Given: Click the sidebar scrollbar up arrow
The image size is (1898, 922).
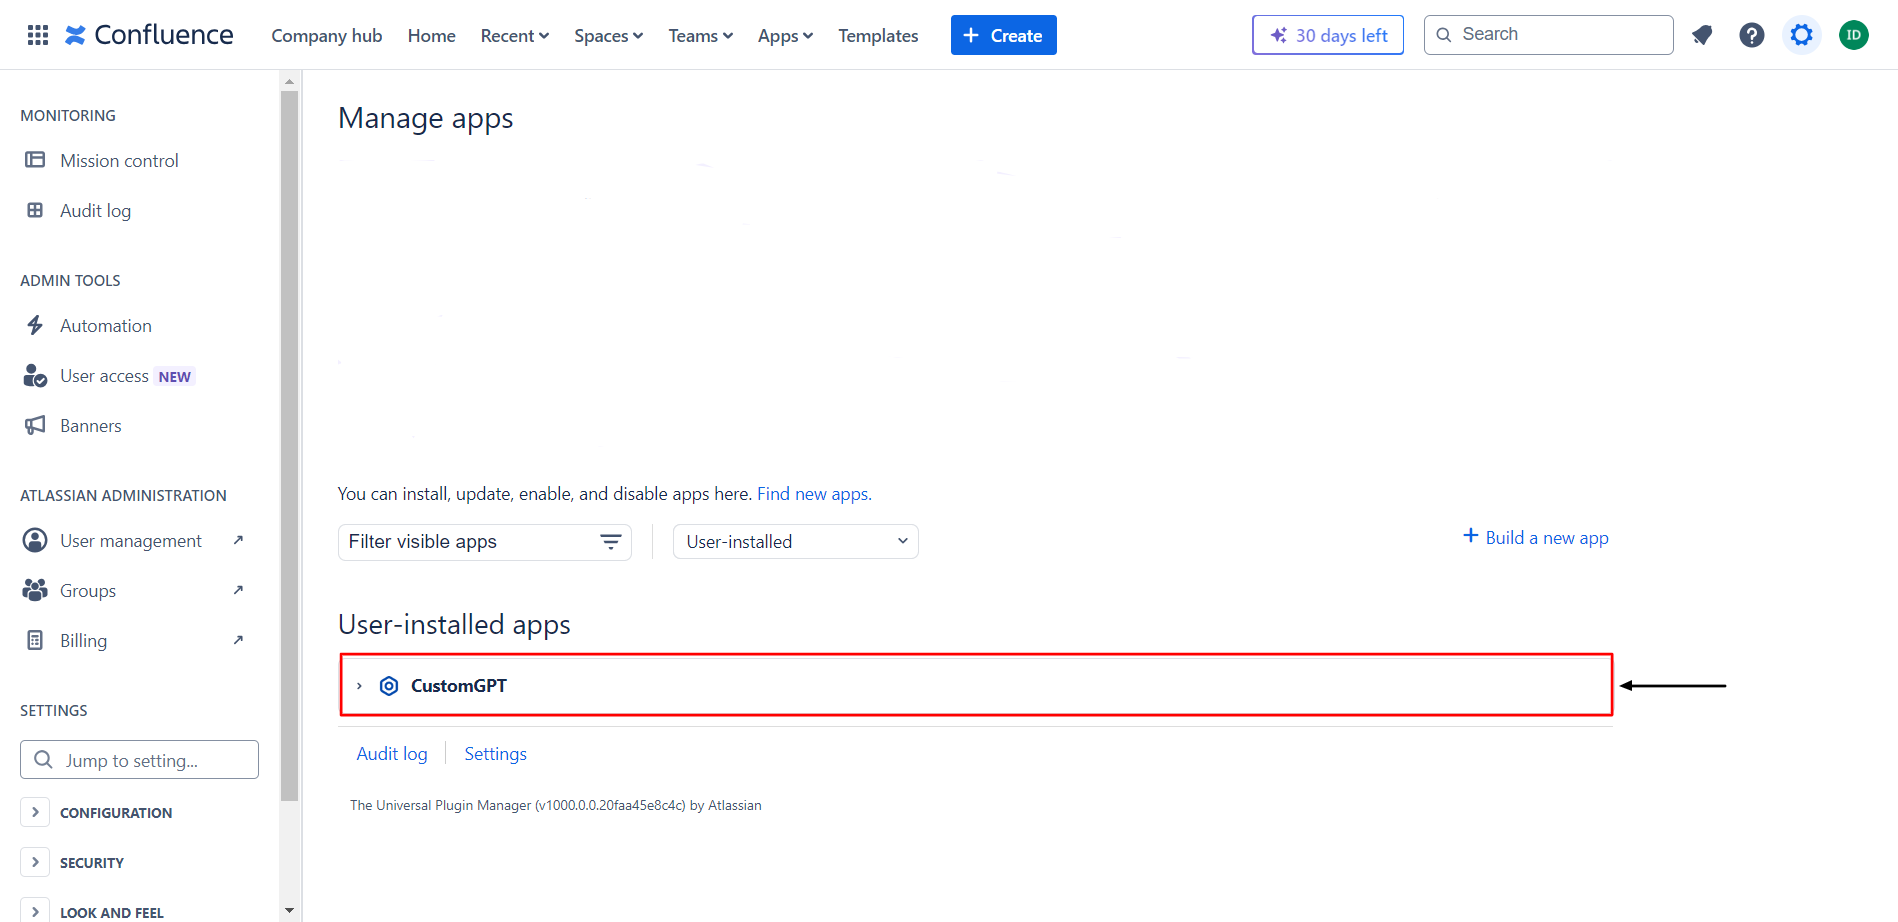Looking at the screenshot, I should [290, 81].
